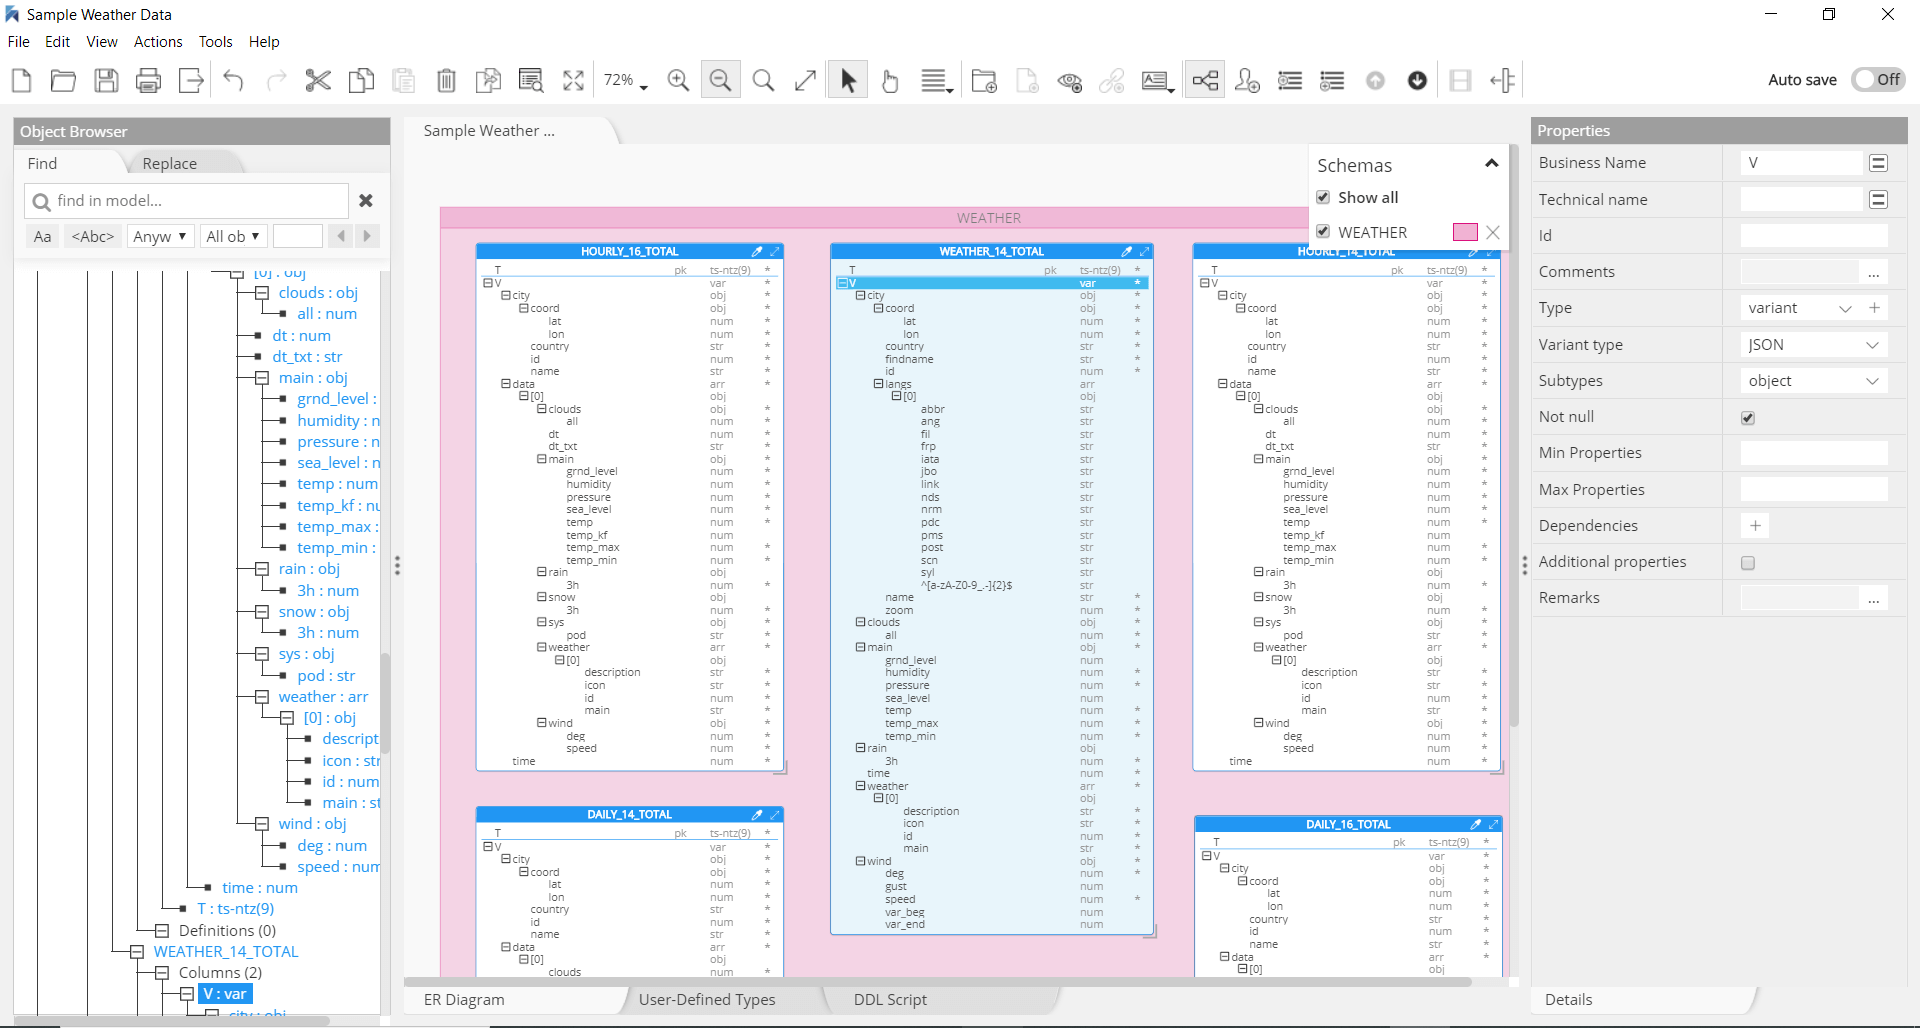Uncheck the Not null checkbox in Properties
This screenshot has width=1920, height=1028.
click(x=1748, y=417)
